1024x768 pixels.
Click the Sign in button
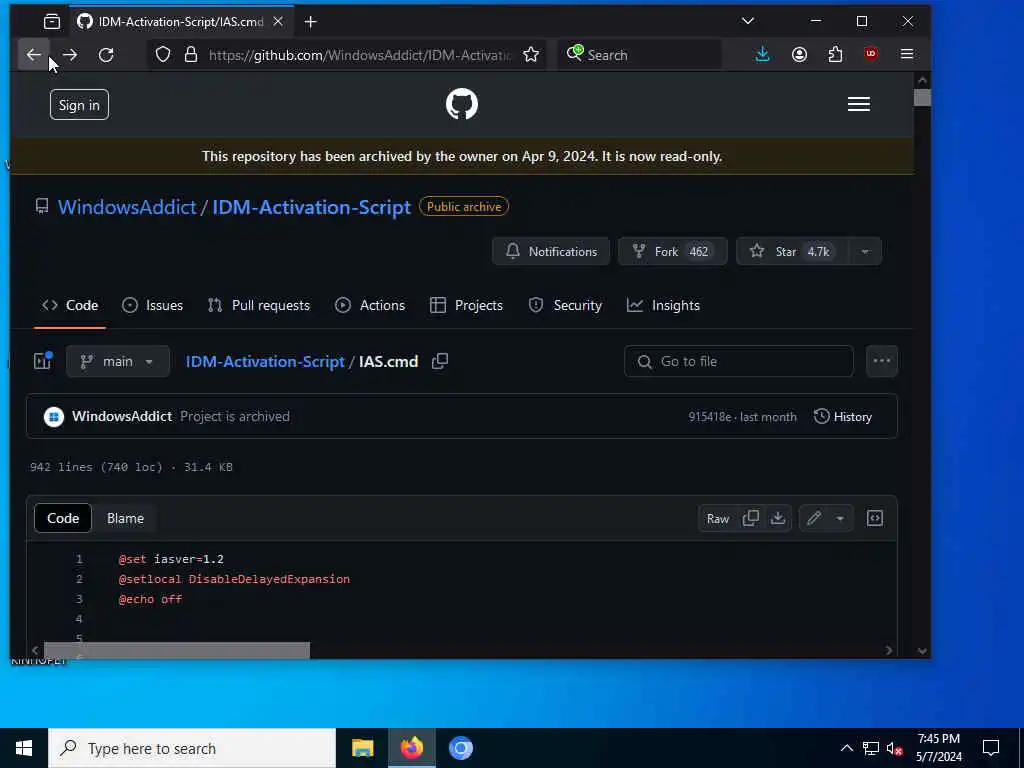click(79, 104)
